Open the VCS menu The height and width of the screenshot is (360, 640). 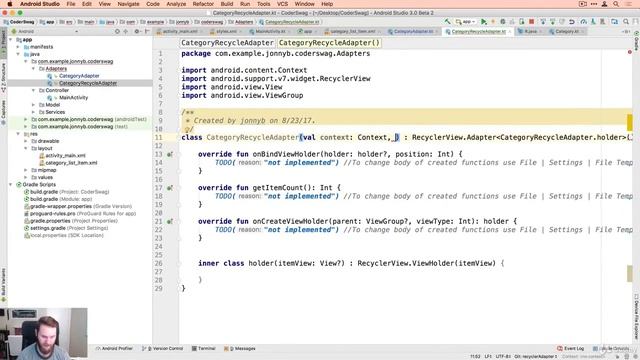pyautogui.click(x=282, y=4)
